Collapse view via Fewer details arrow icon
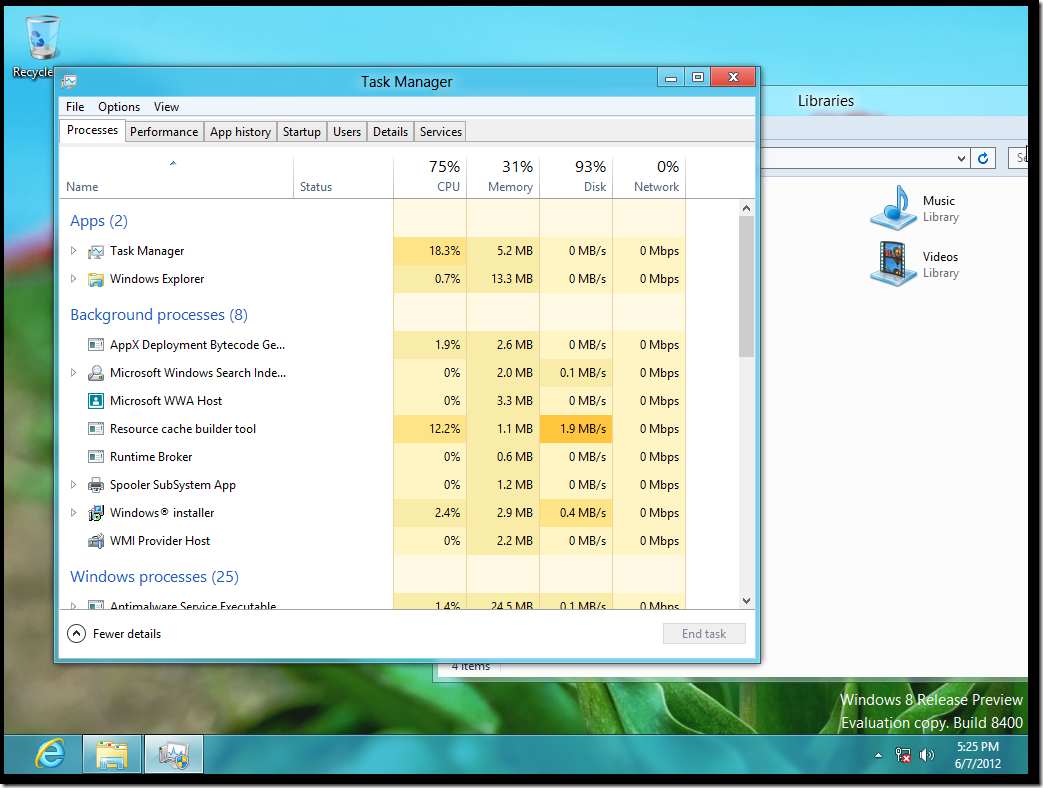 76,634
